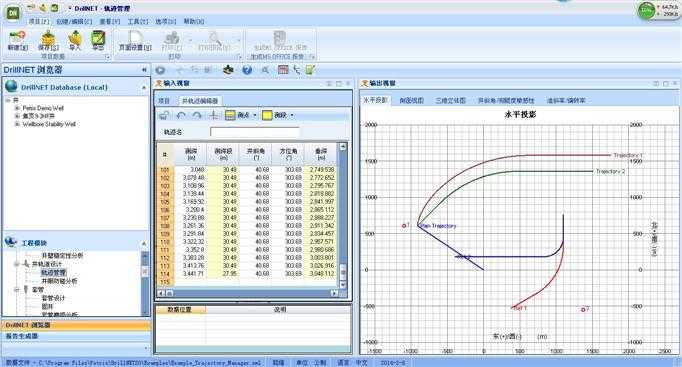The image size is (682, 367).
Task: Click the insert-row icon in editor toolbar
Action: click(x=214, y=115)
